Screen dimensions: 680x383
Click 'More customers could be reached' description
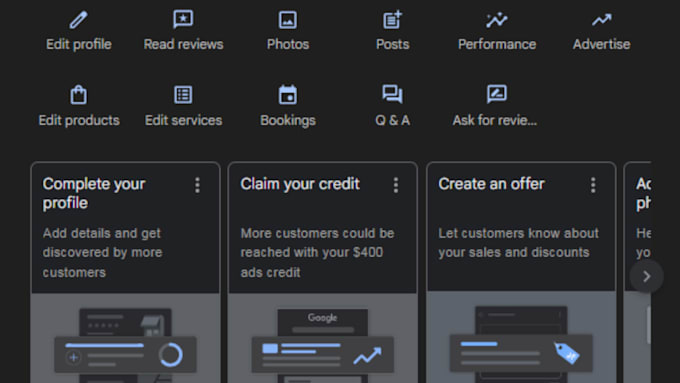coord(317,252)
